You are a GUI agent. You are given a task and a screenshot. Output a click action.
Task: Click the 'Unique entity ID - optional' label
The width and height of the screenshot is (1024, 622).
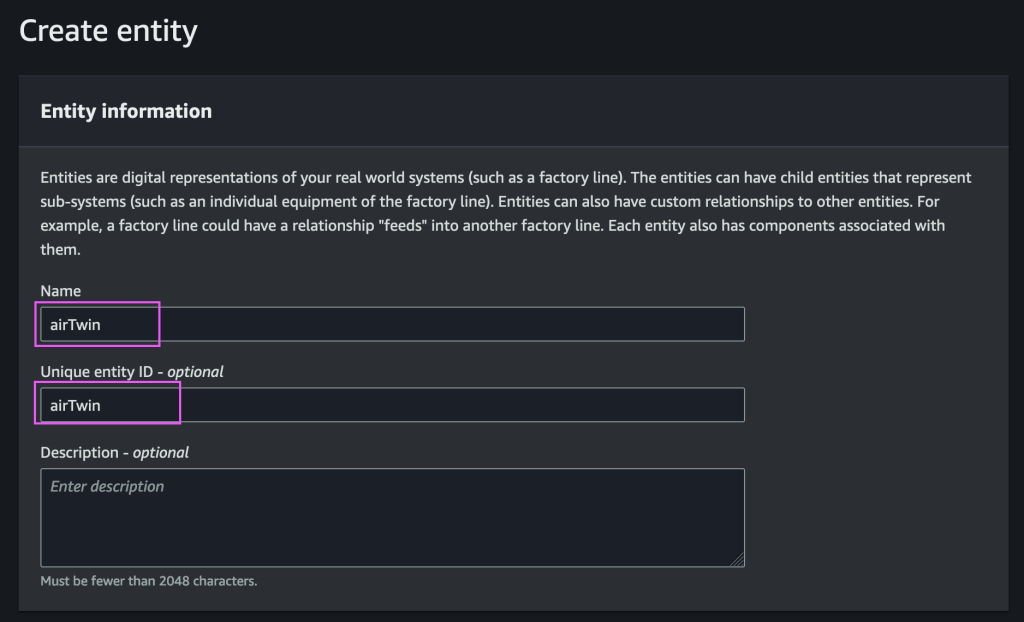(x=131, y=371)
